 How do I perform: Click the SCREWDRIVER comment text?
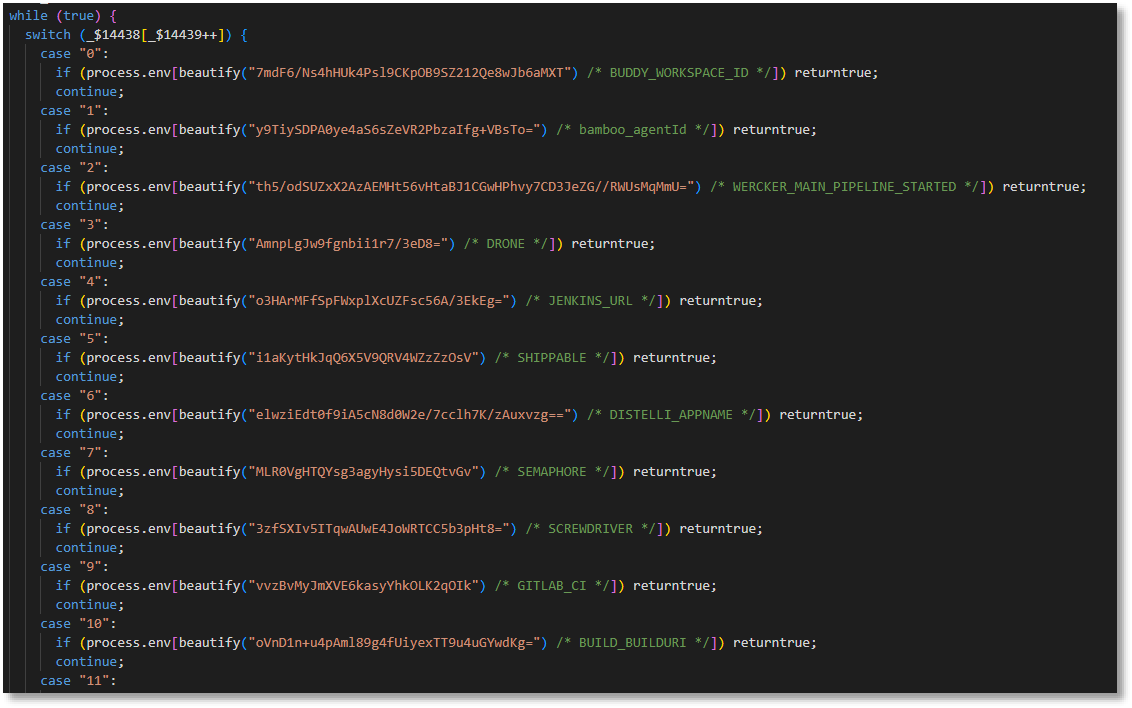pos(590,529)
